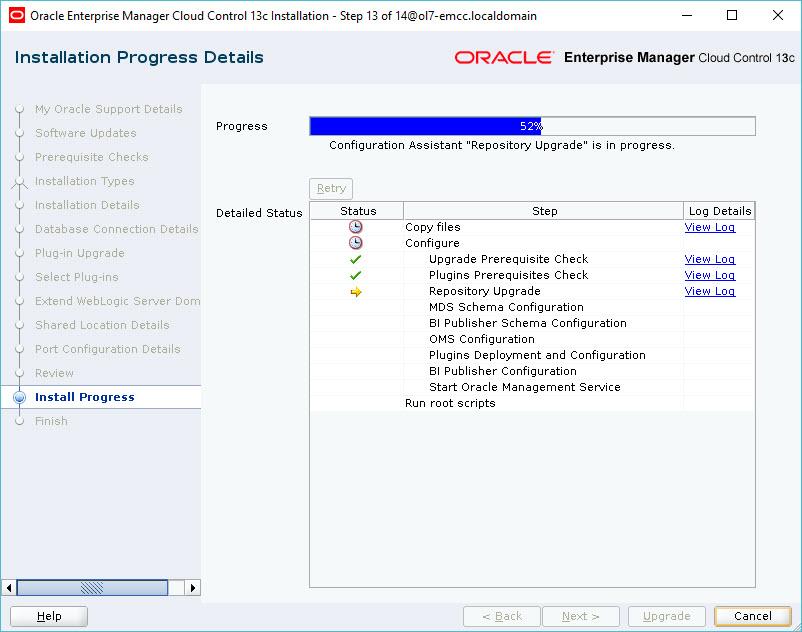Click yellow arrow icon beside Repository Upgrade
The width and height of the screenshot is (802, 632).
coord(356,291)
